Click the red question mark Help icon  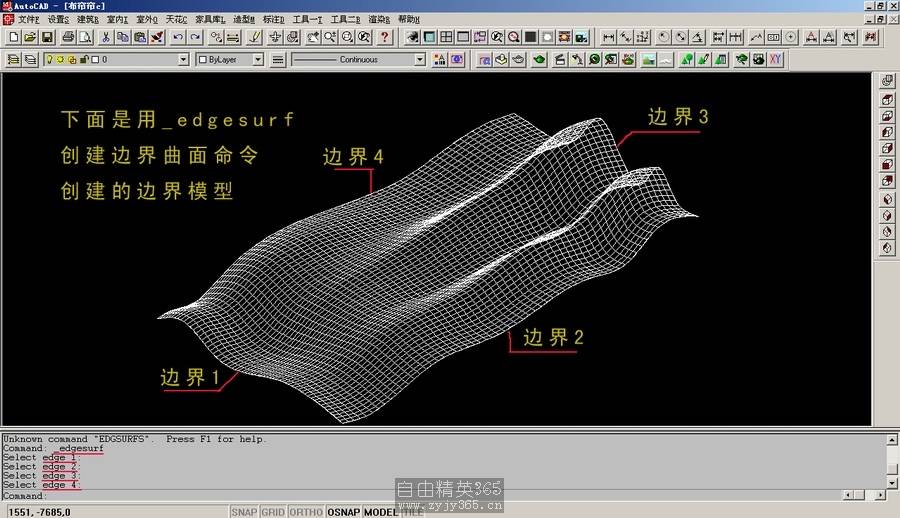[x=383, y=37]
